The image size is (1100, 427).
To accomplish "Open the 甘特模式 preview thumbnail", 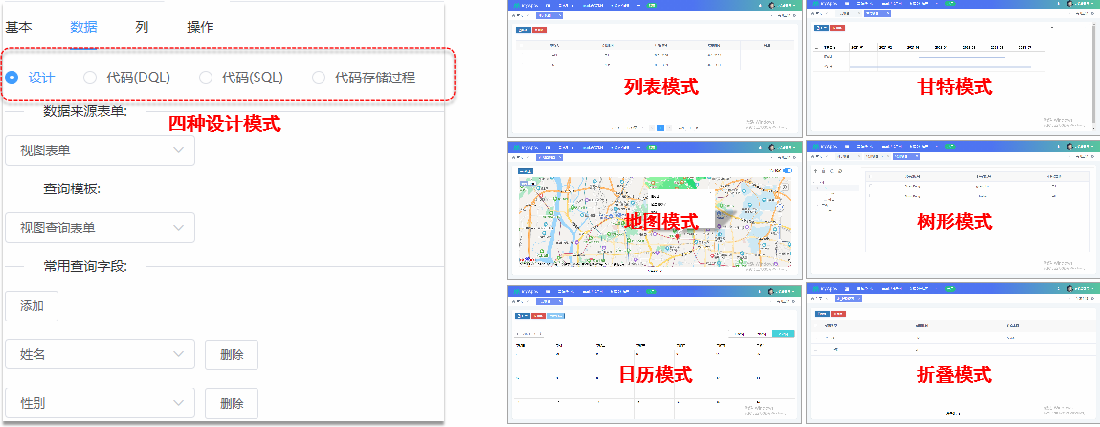I will (952, 68).
